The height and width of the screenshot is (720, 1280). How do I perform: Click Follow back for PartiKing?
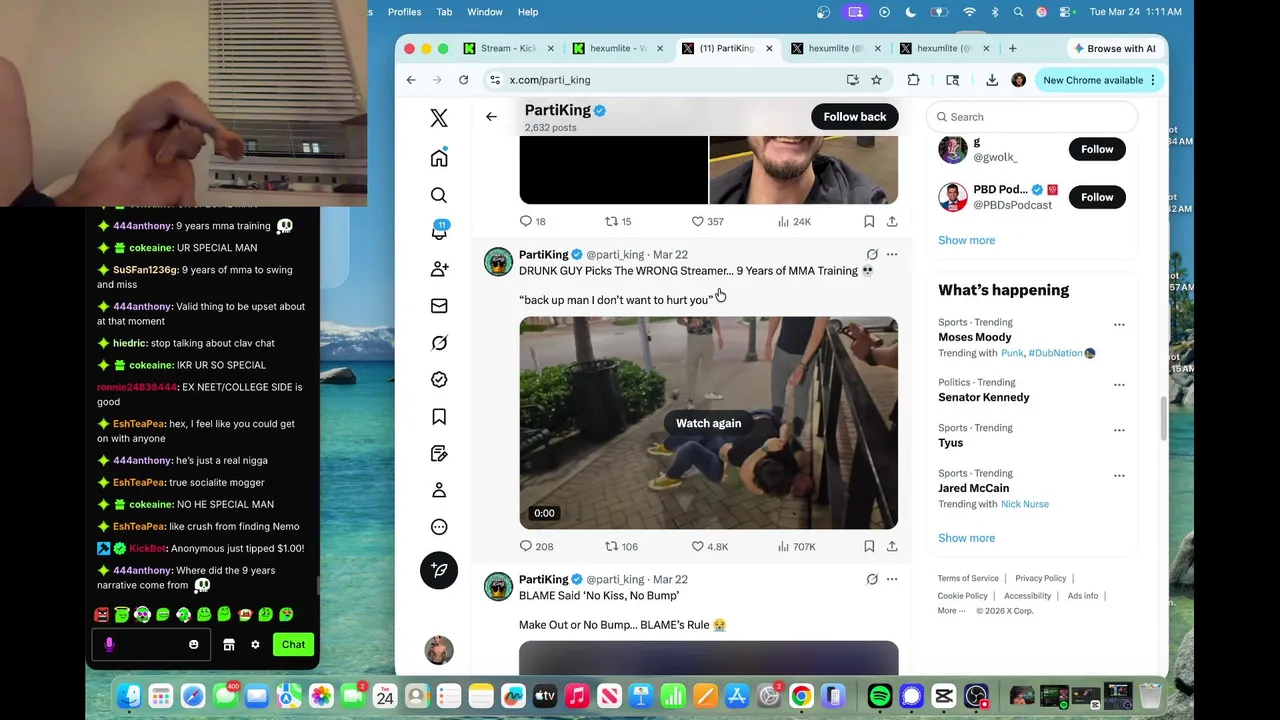[855, 117]
